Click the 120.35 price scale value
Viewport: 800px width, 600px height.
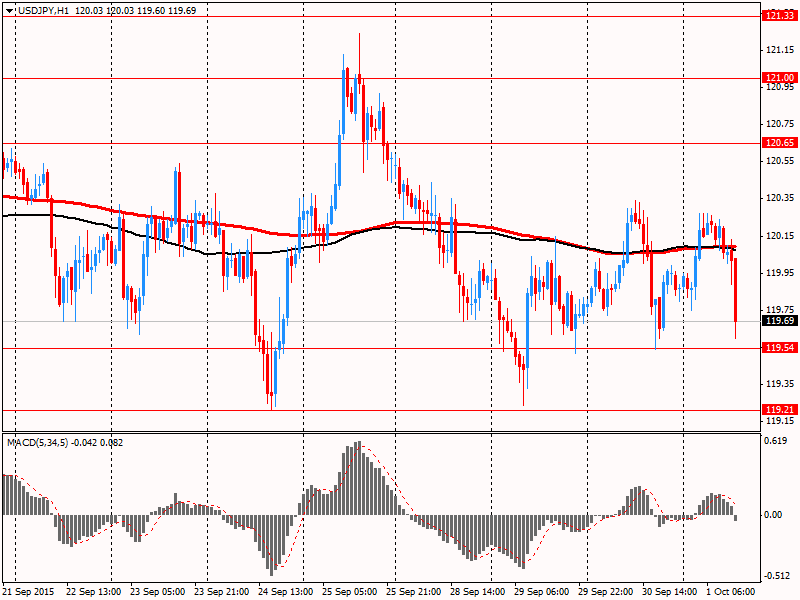tap(780, 198)
